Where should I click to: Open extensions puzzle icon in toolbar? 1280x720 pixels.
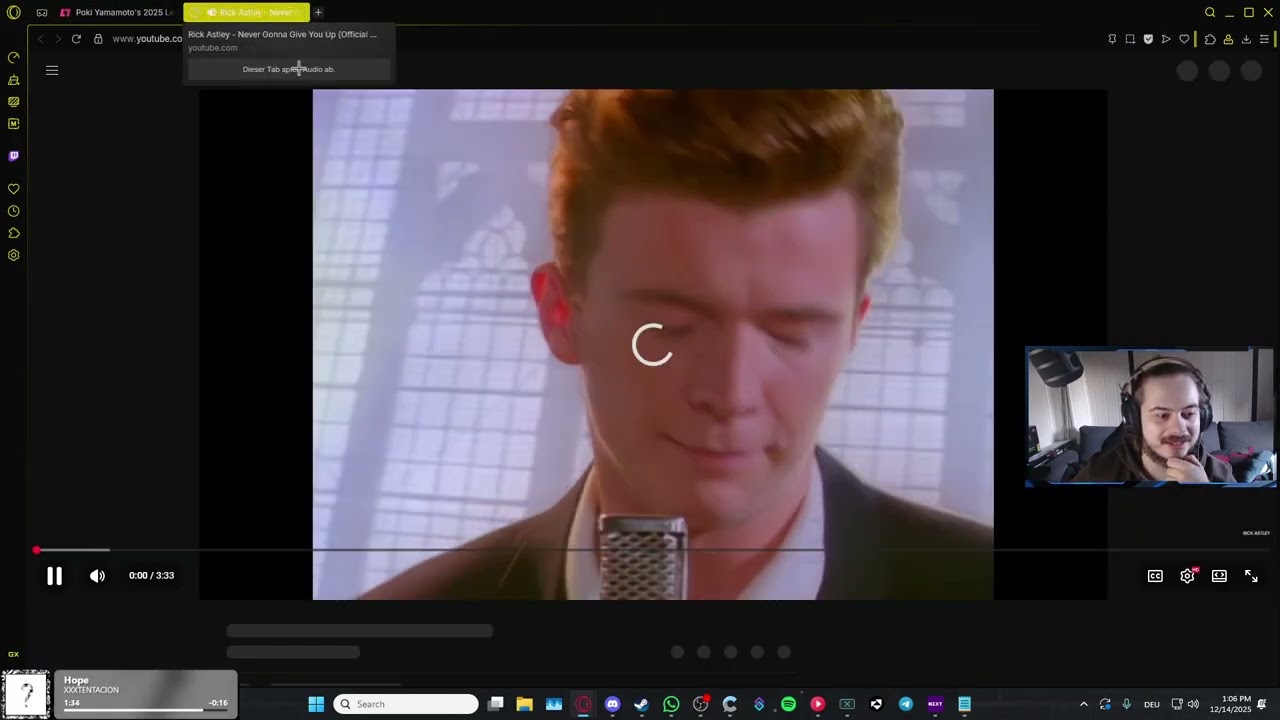point(1210,39)
